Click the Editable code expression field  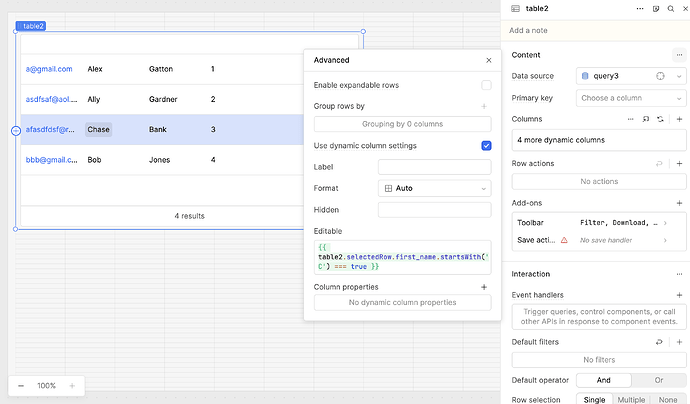pos(402,257)
